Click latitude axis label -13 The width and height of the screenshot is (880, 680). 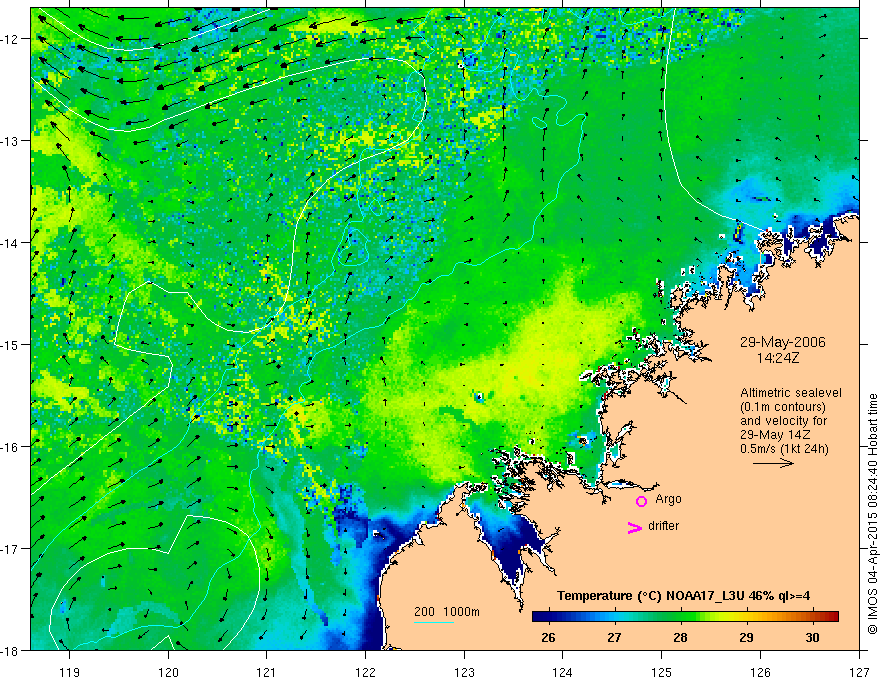tap(10, 141)
